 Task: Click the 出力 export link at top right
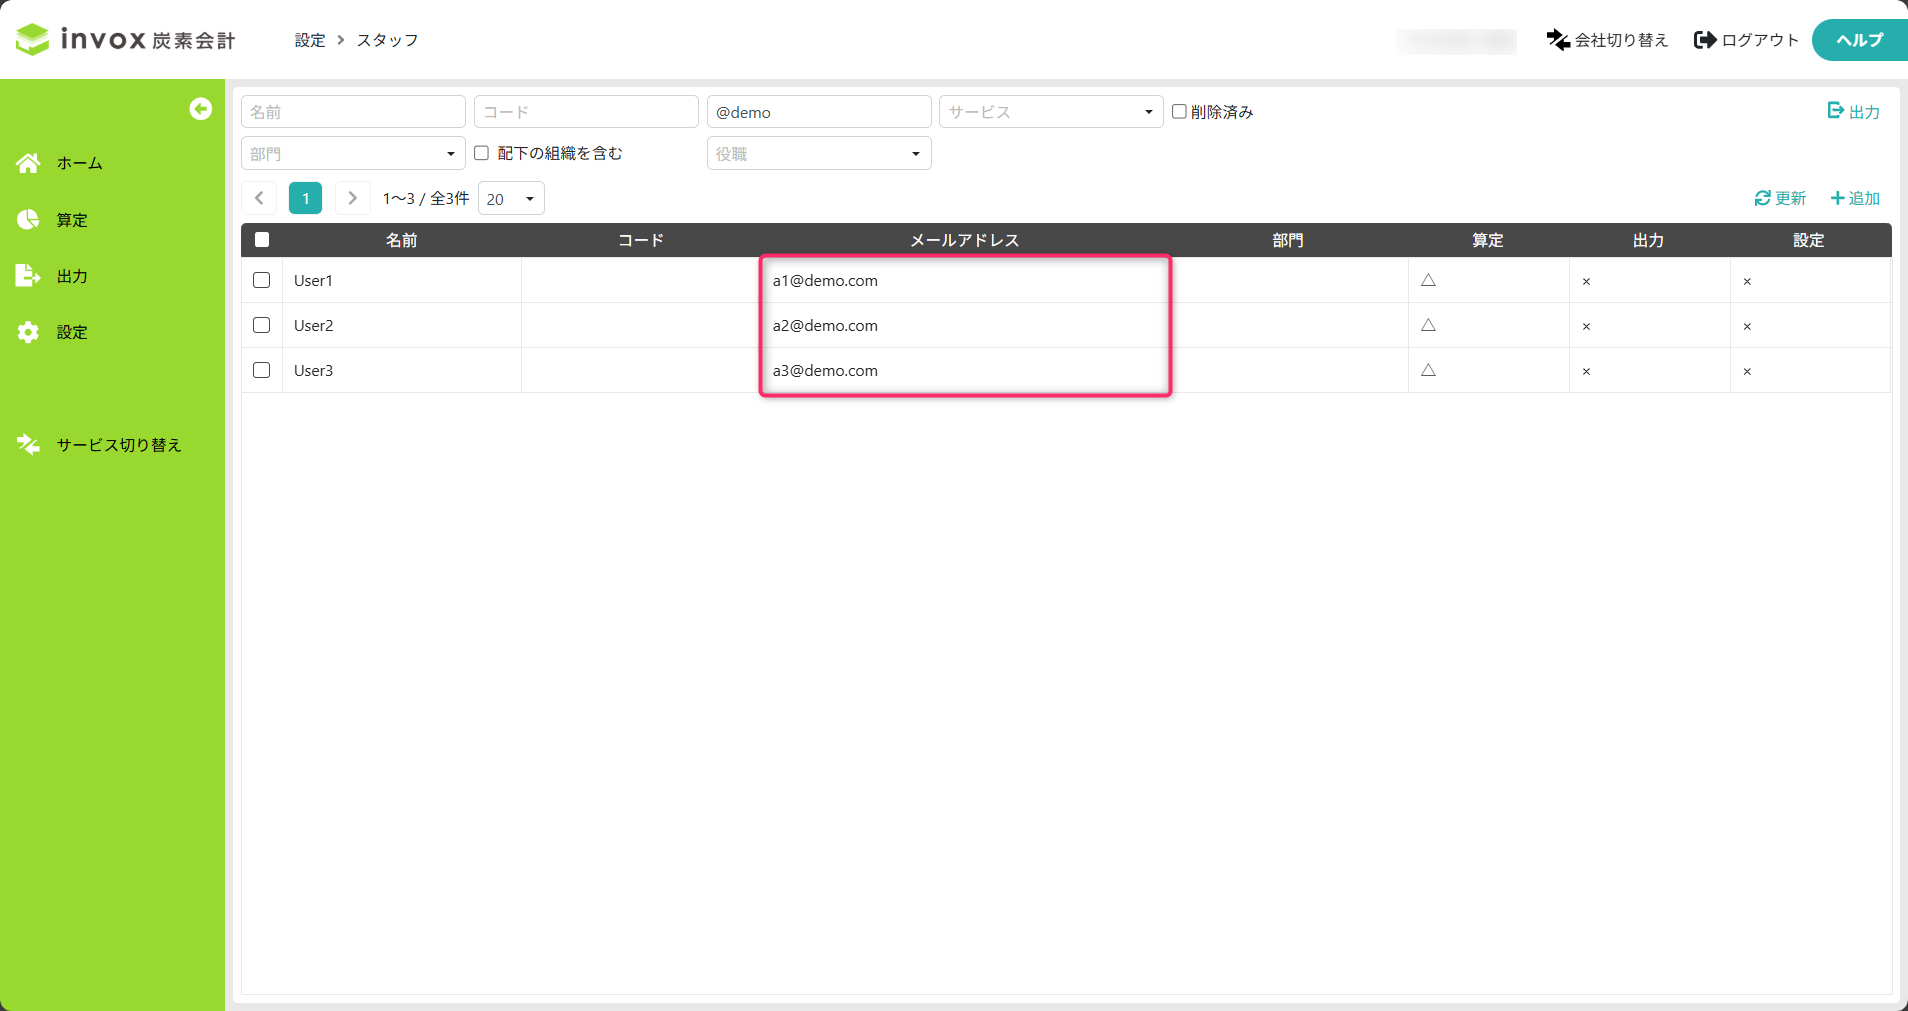point(1854,111)
